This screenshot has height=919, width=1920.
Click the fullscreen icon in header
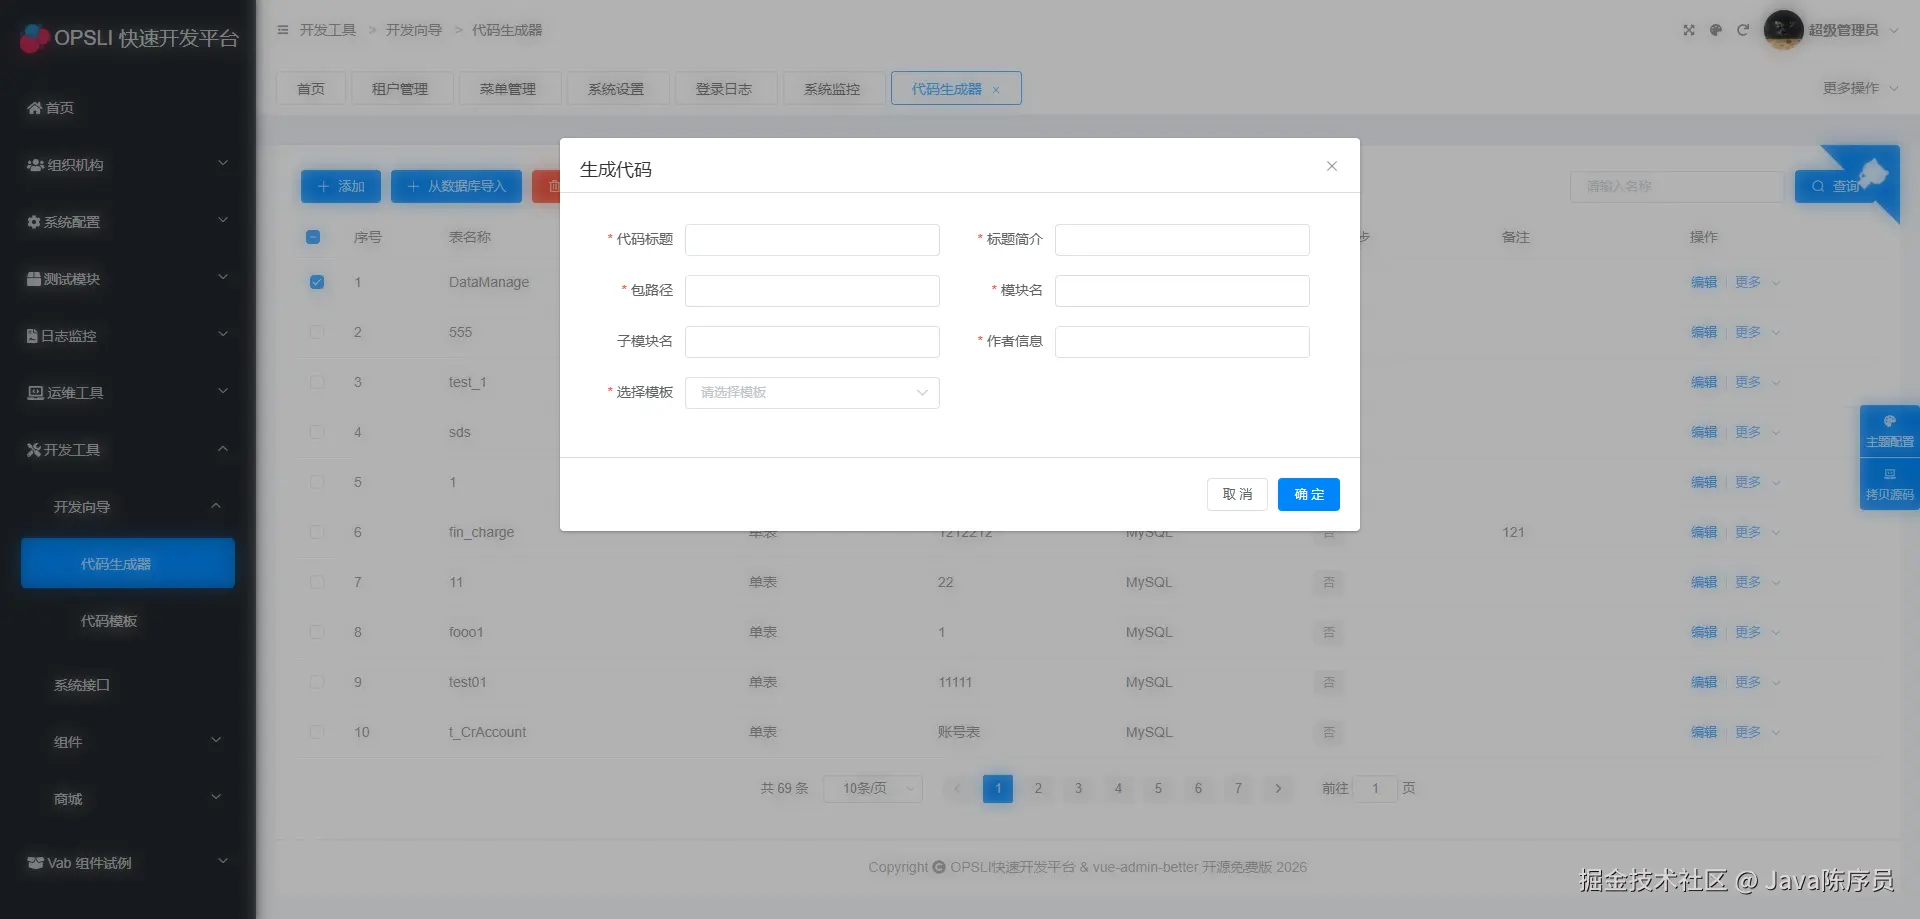[x=1689, y=30]
